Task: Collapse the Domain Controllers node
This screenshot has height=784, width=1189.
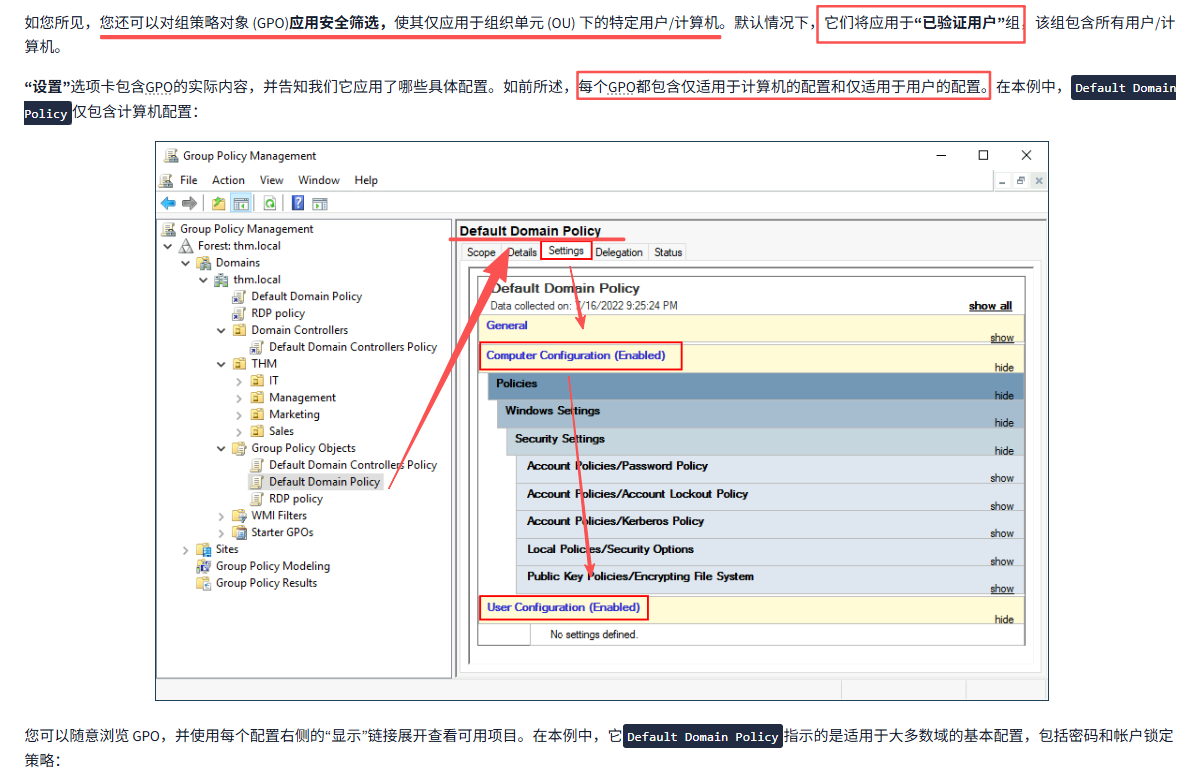Action: coord(221,331)
